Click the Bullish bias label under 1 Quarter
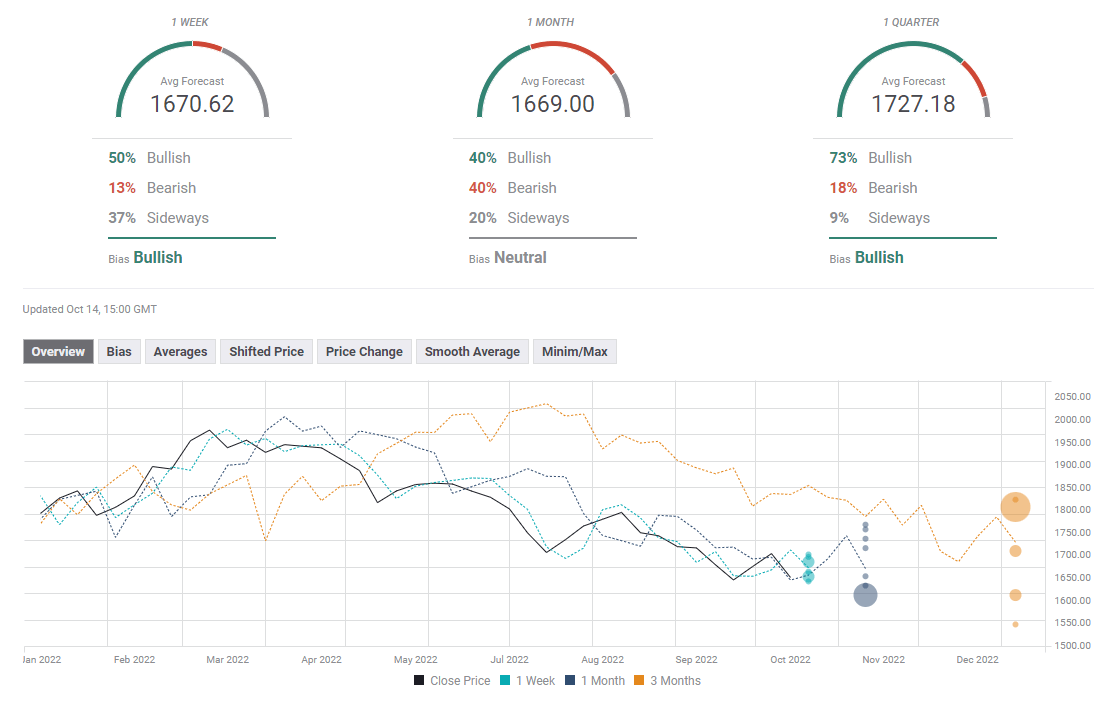Viewport: 1107px width, 704px height. (x=879, y=257)
